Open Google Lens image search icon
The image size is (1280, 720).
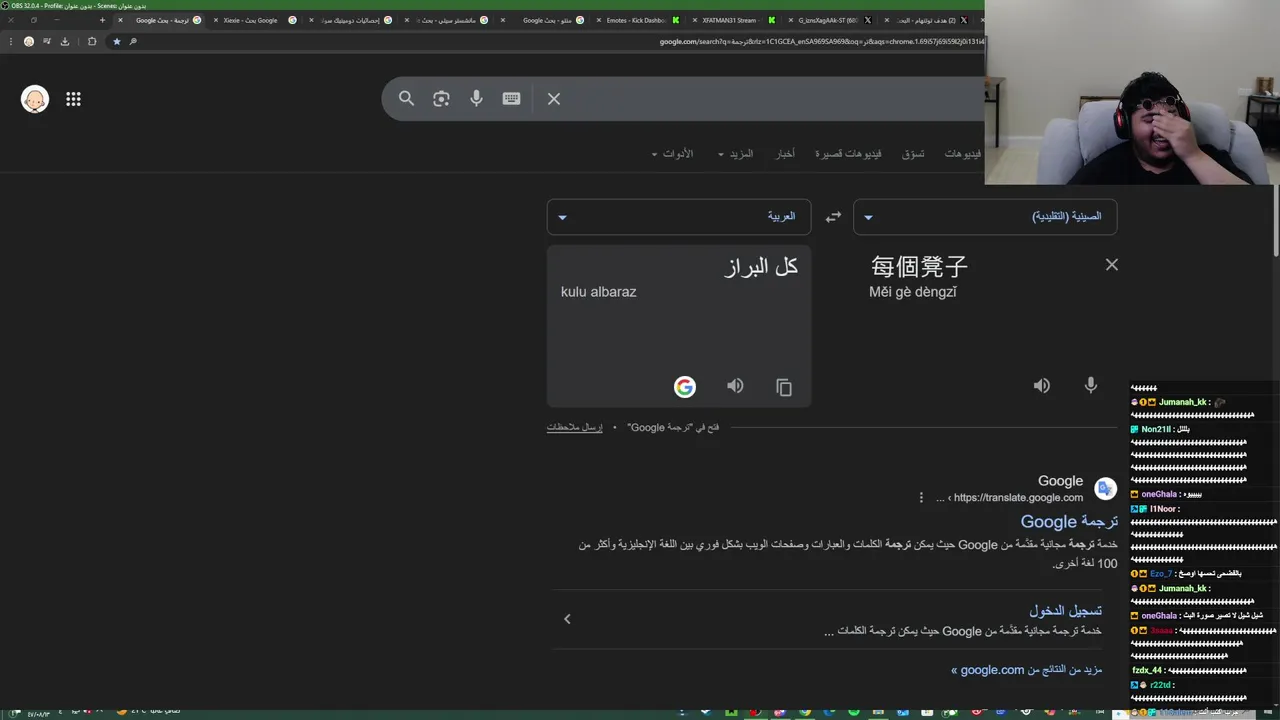[x=441, y=98]
